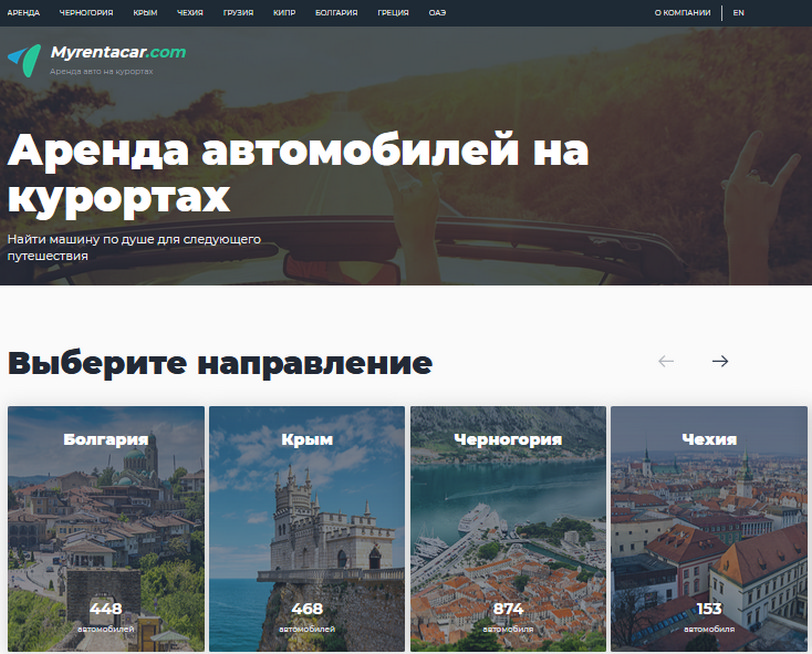Select the Черногория destination card
This screenshot has width=812, height=654.
point(508,528)
